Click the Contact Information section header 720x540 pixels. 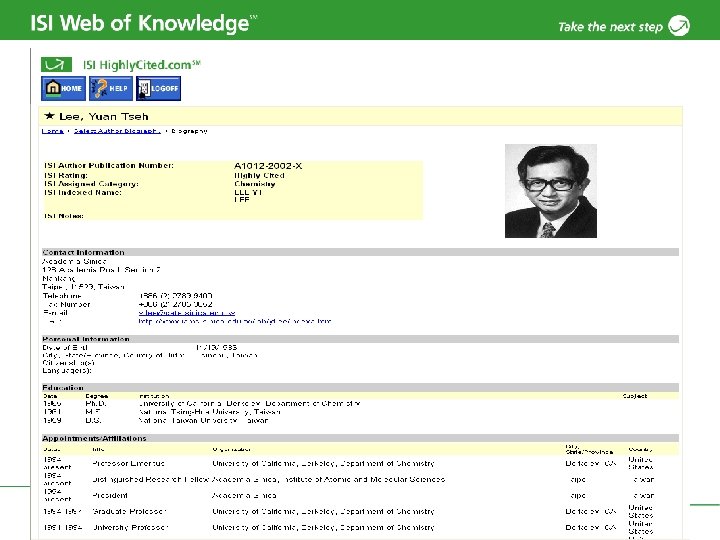tap(360, 252)
